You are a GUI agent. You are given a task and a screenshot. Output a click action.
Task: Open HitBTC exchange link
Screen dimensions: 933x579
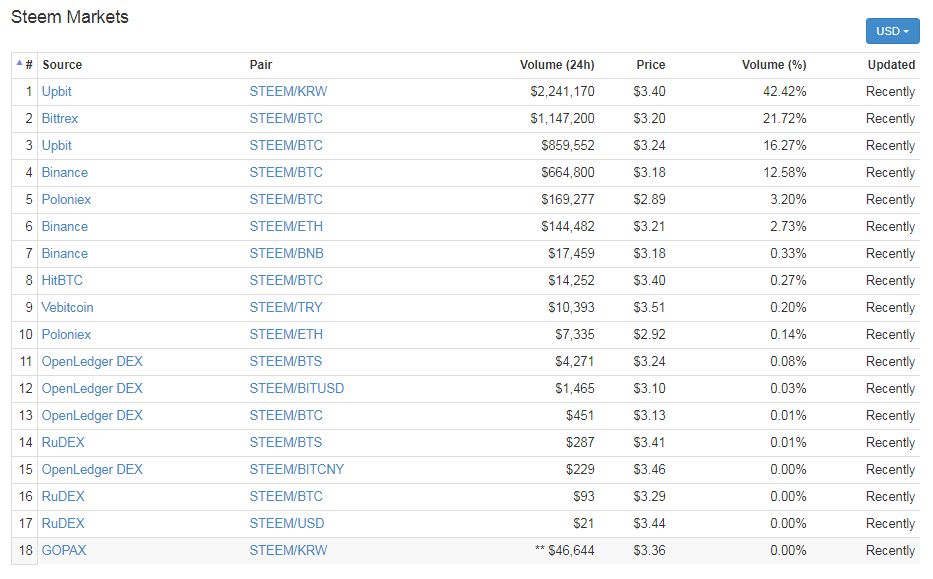[x=61, y=281]
